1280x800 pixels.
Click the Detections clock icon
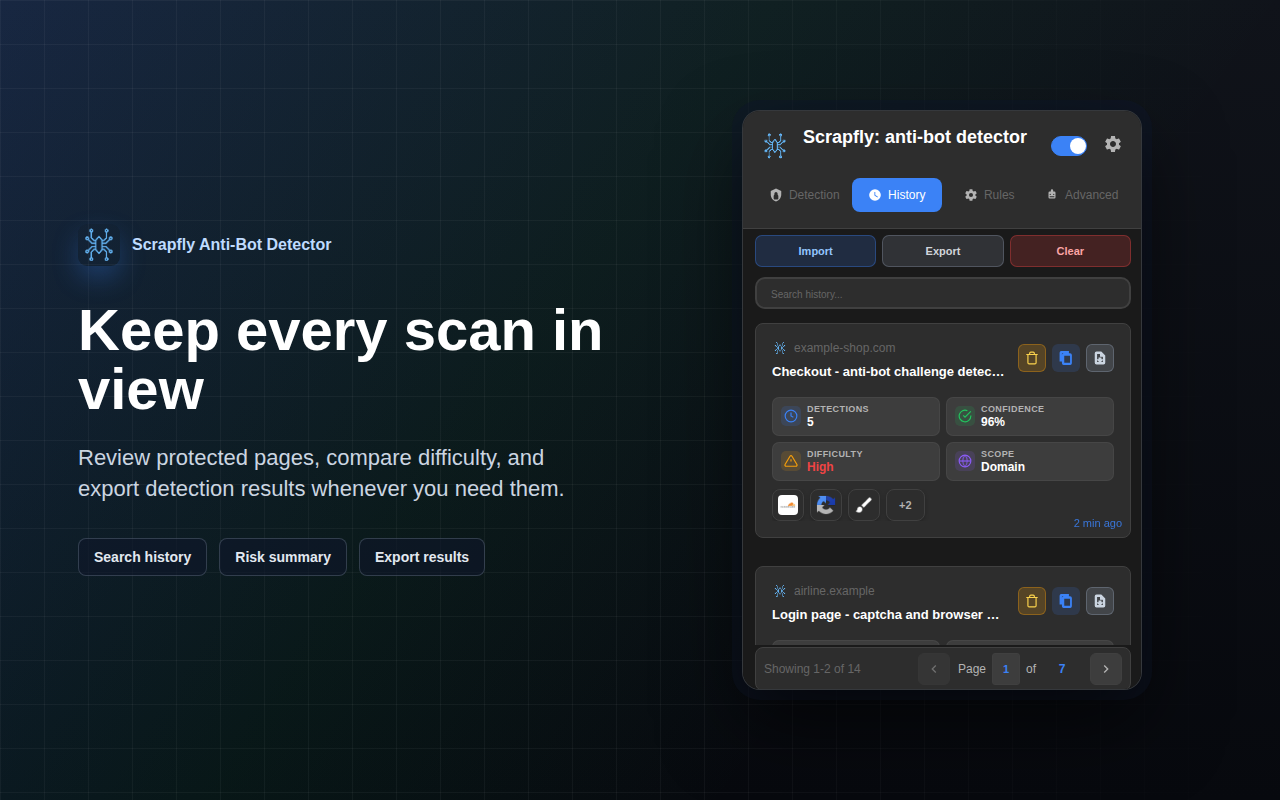tap(791, 416)
